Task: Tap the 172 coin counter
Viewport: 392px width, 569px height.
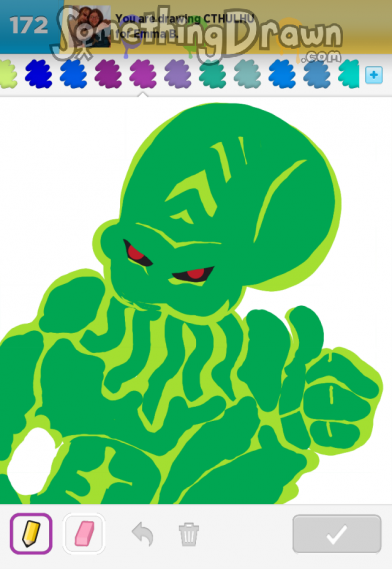Action: [29, 25]
